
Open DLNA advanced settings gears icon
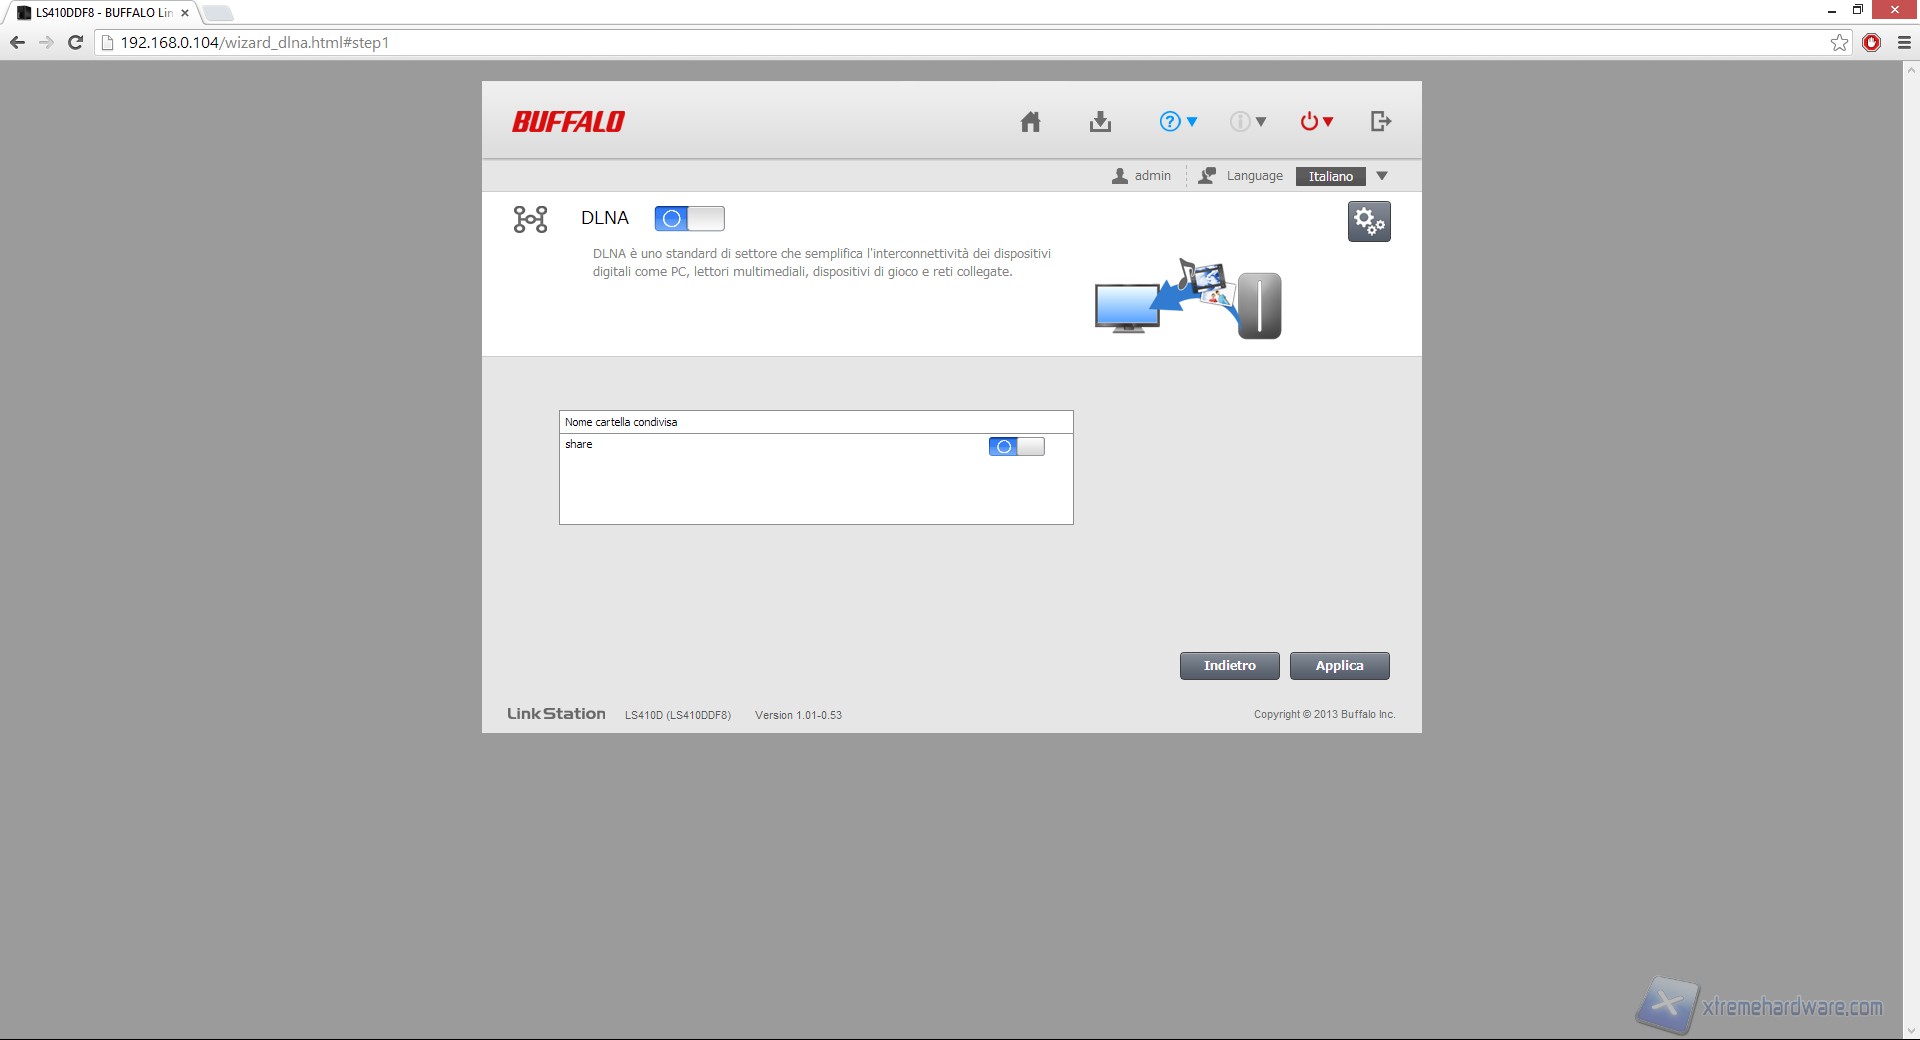(x=1369, y=222)
